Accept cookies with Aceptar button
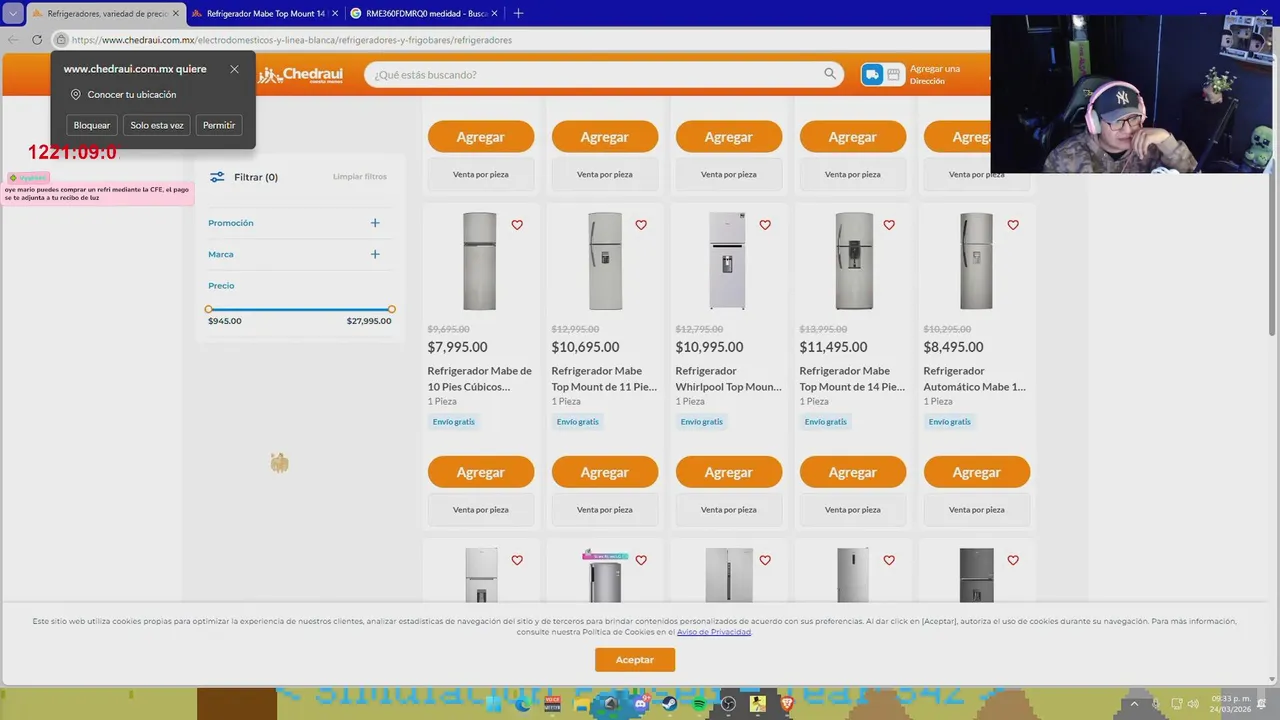 pyautogui.click(x=635, y=660)
